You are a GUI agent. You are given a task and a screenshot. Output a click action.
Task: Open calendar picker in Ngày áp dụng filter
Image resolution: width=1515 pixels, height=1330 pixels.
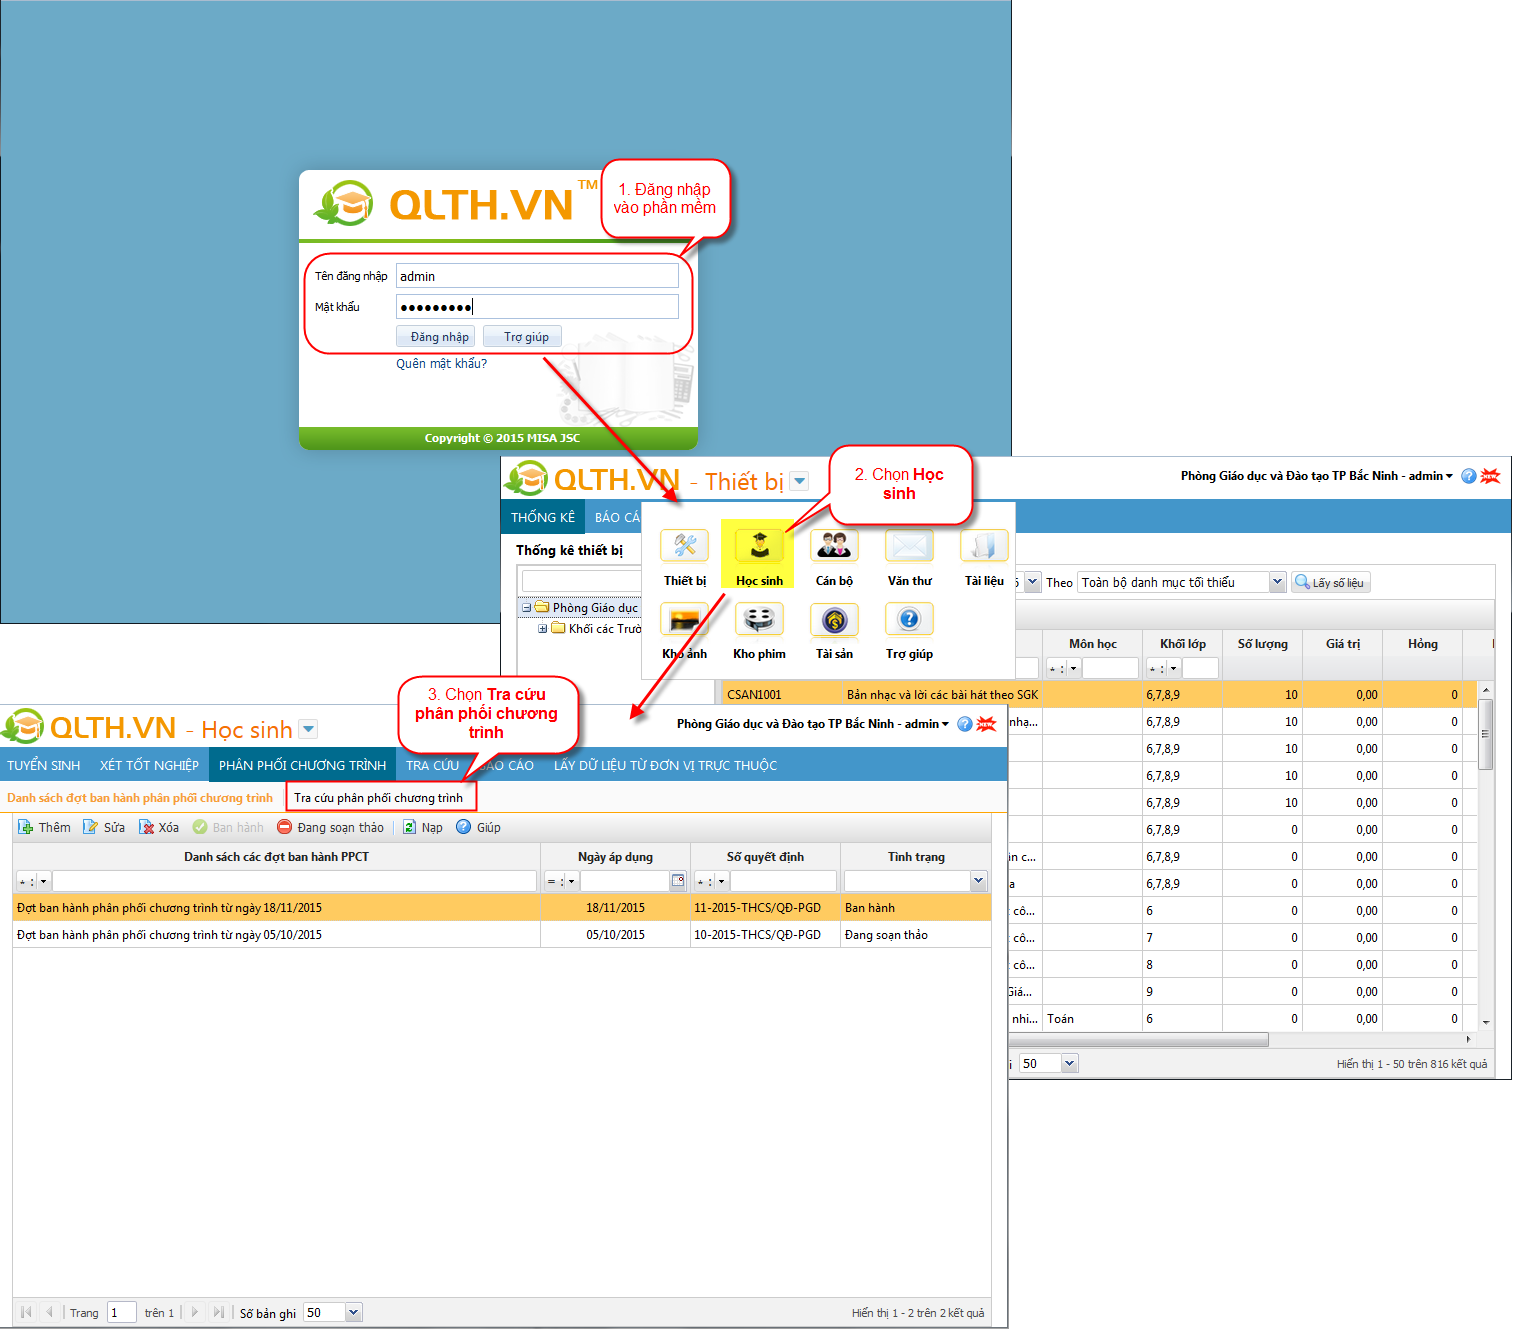[x=678, y=881]
